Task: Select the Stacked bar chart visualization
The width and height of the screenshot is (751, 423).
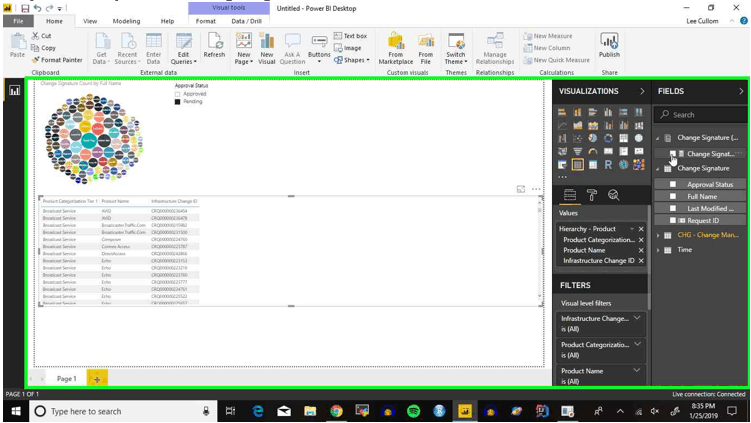Action: 562,112
